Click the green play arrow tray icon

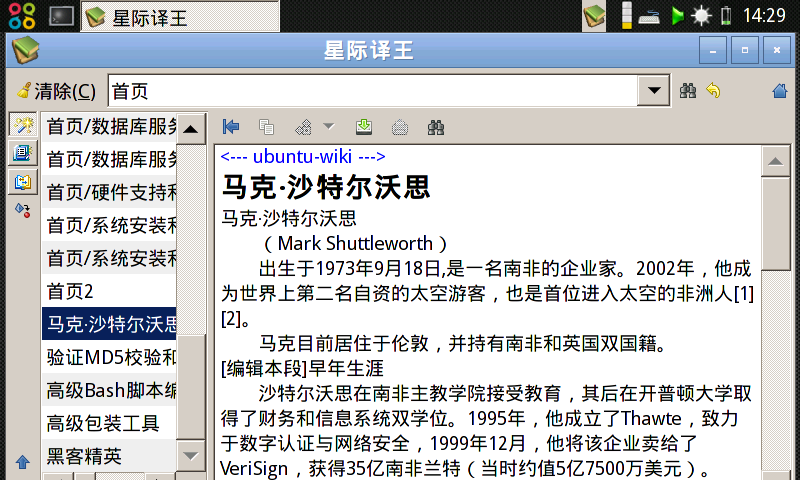[x=677, y=16]
